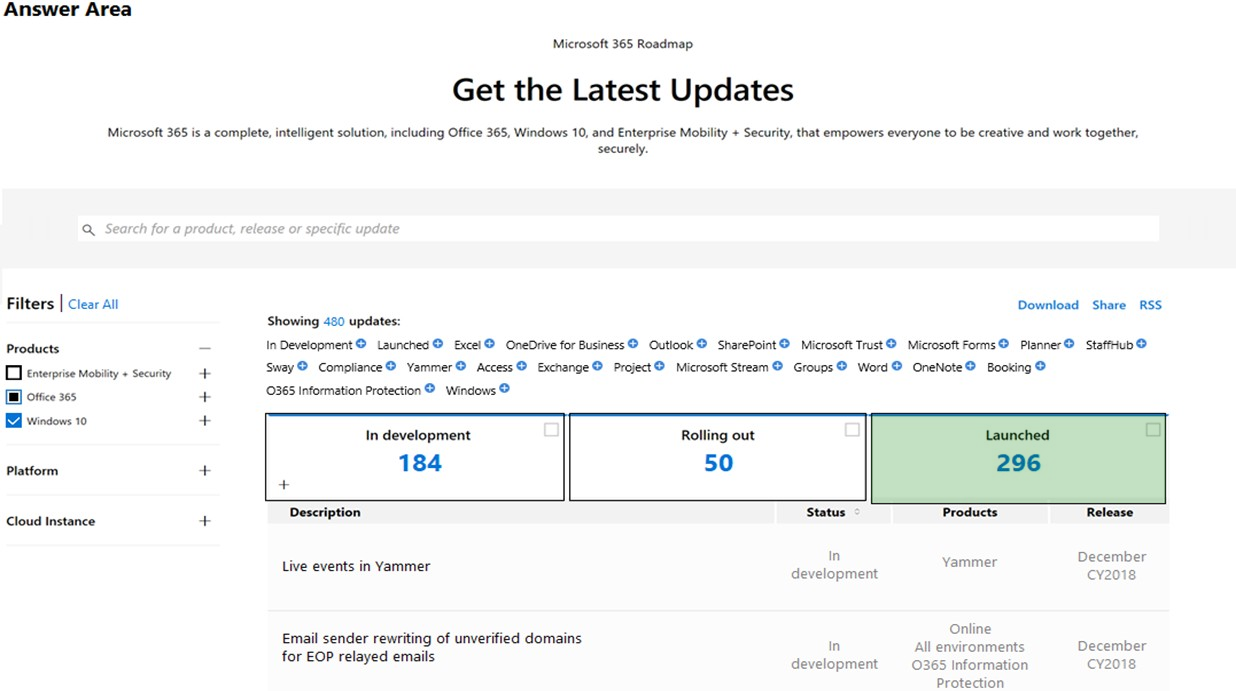Click the product search input field
1236x691 pixels.
[618, 229]
